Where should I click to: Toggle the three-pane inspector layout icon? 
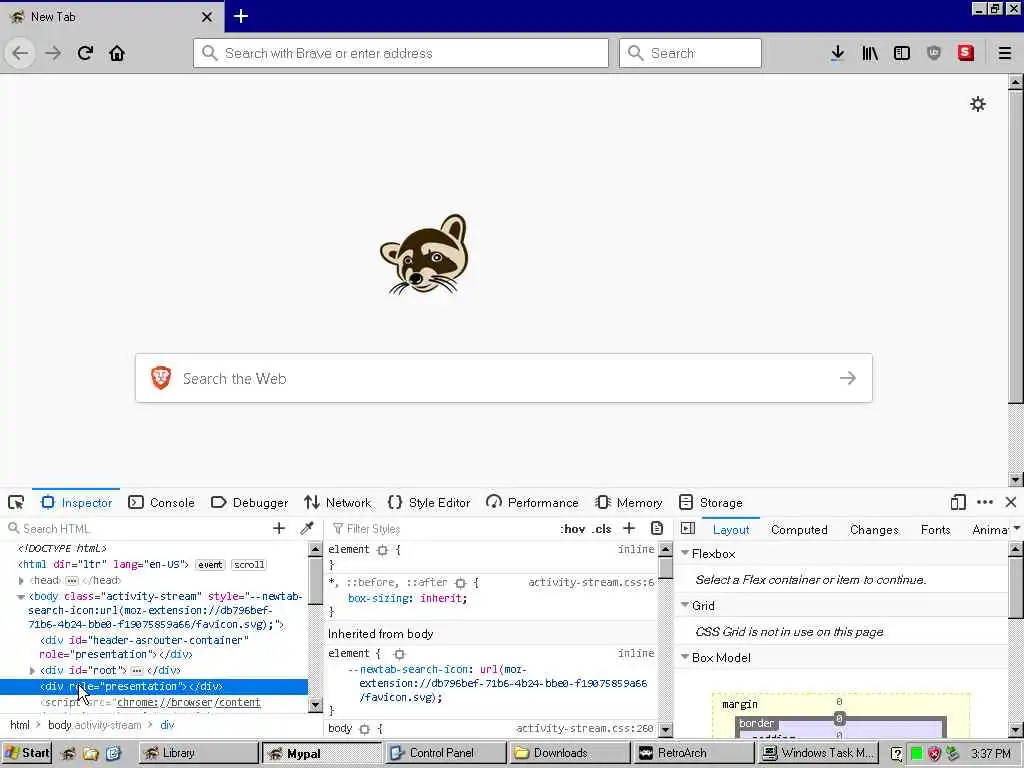688,528
